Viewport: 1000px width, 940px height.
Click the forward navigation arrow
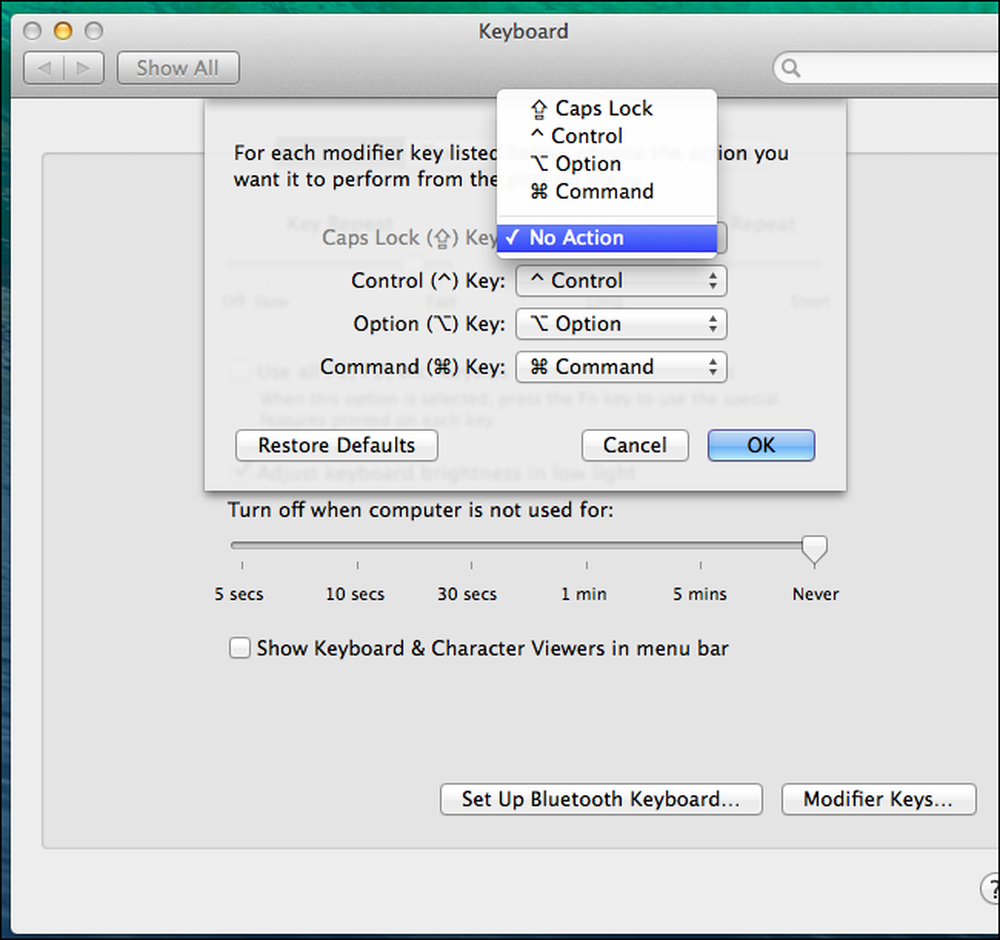click(84, 68)
